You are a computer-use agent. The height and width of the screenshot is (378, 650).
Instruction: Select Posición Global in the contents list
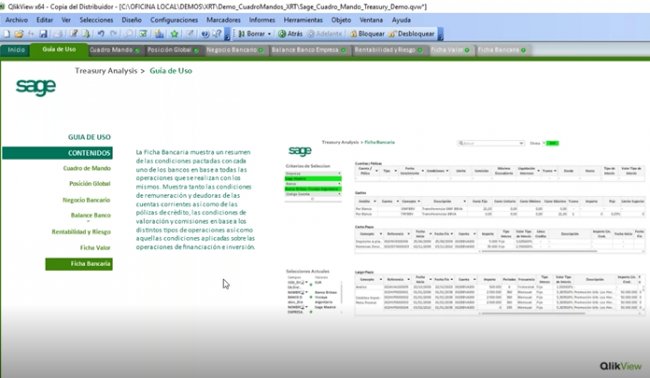[x=90, y=184]
